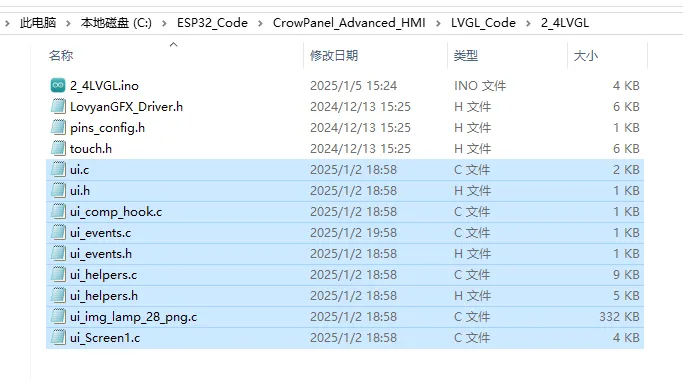
Task: Sort files by 类型 column header
Action: pos(466,56)
